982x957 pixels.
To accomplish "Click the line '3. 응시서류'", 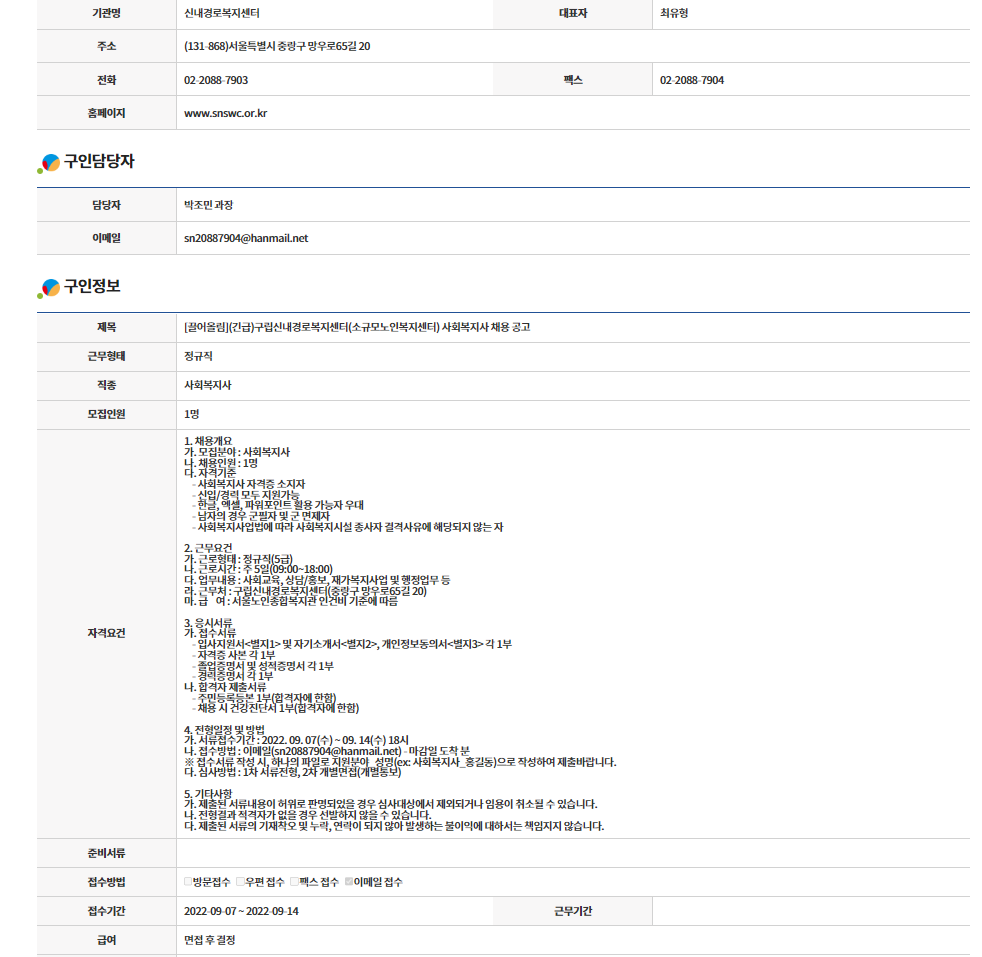I will pos(208,623).
